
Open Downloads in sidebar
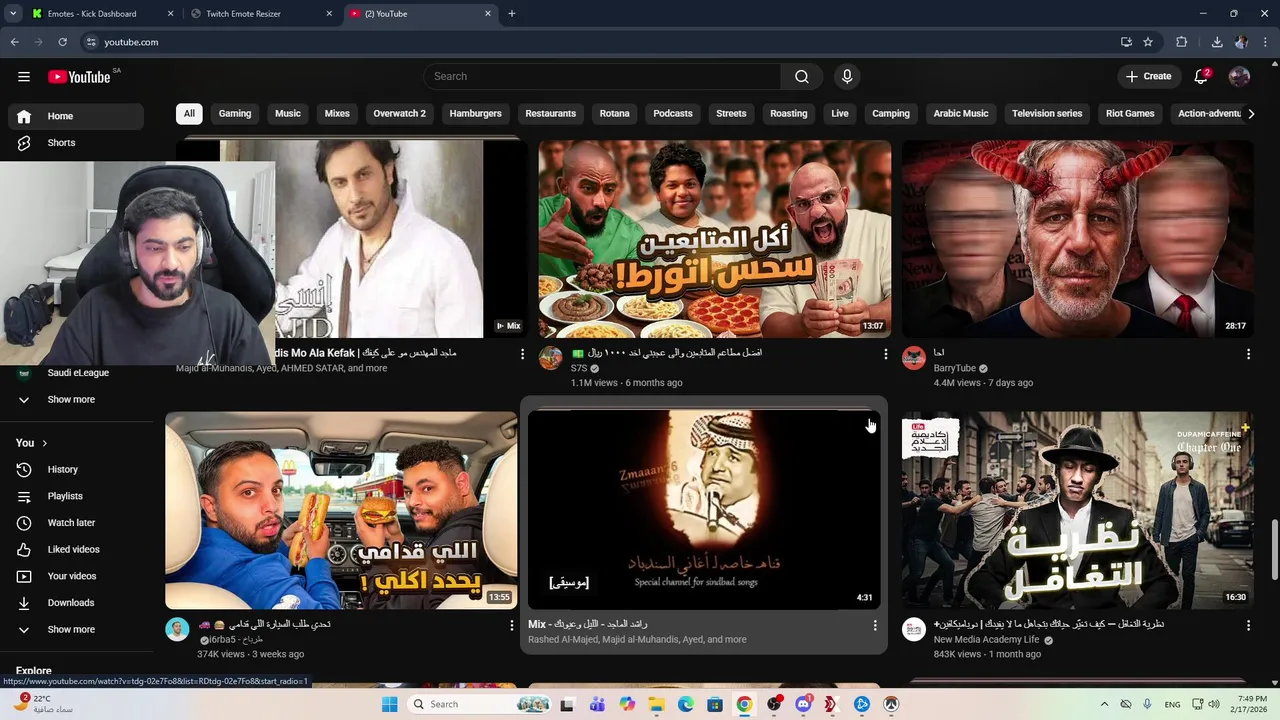76,602
